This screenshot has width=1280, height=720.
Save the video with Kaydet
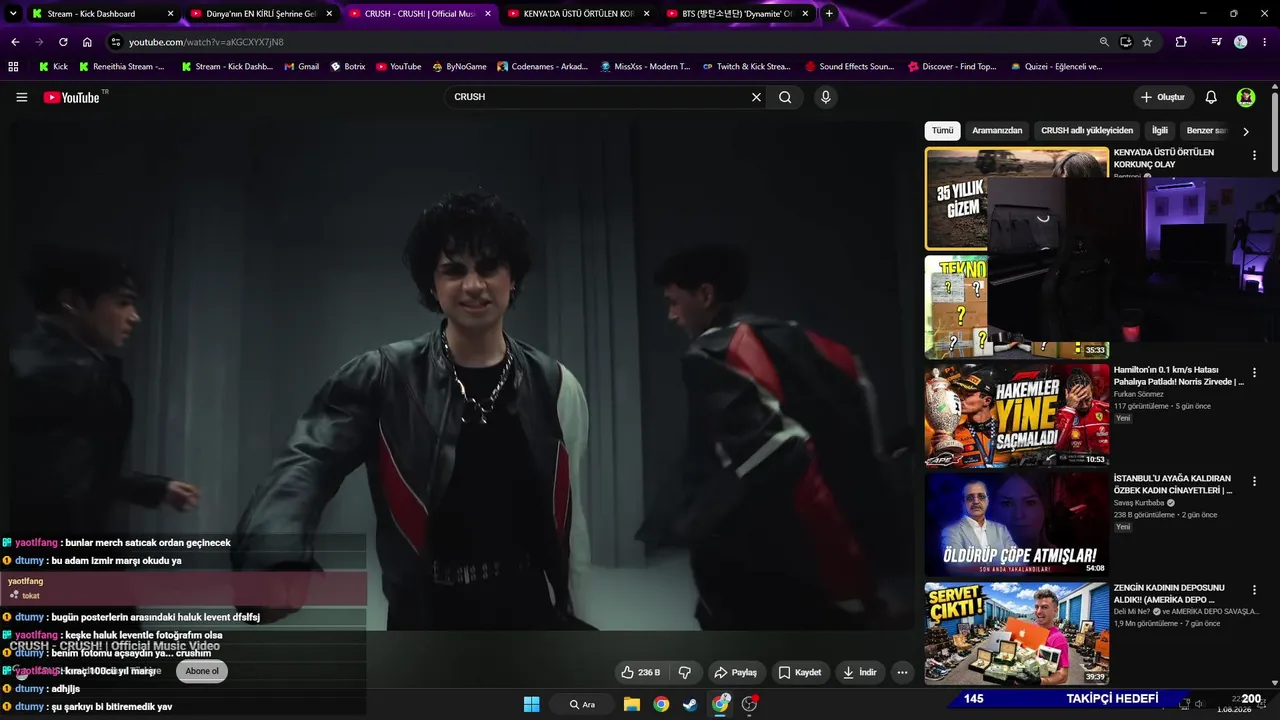coord(800,672)
